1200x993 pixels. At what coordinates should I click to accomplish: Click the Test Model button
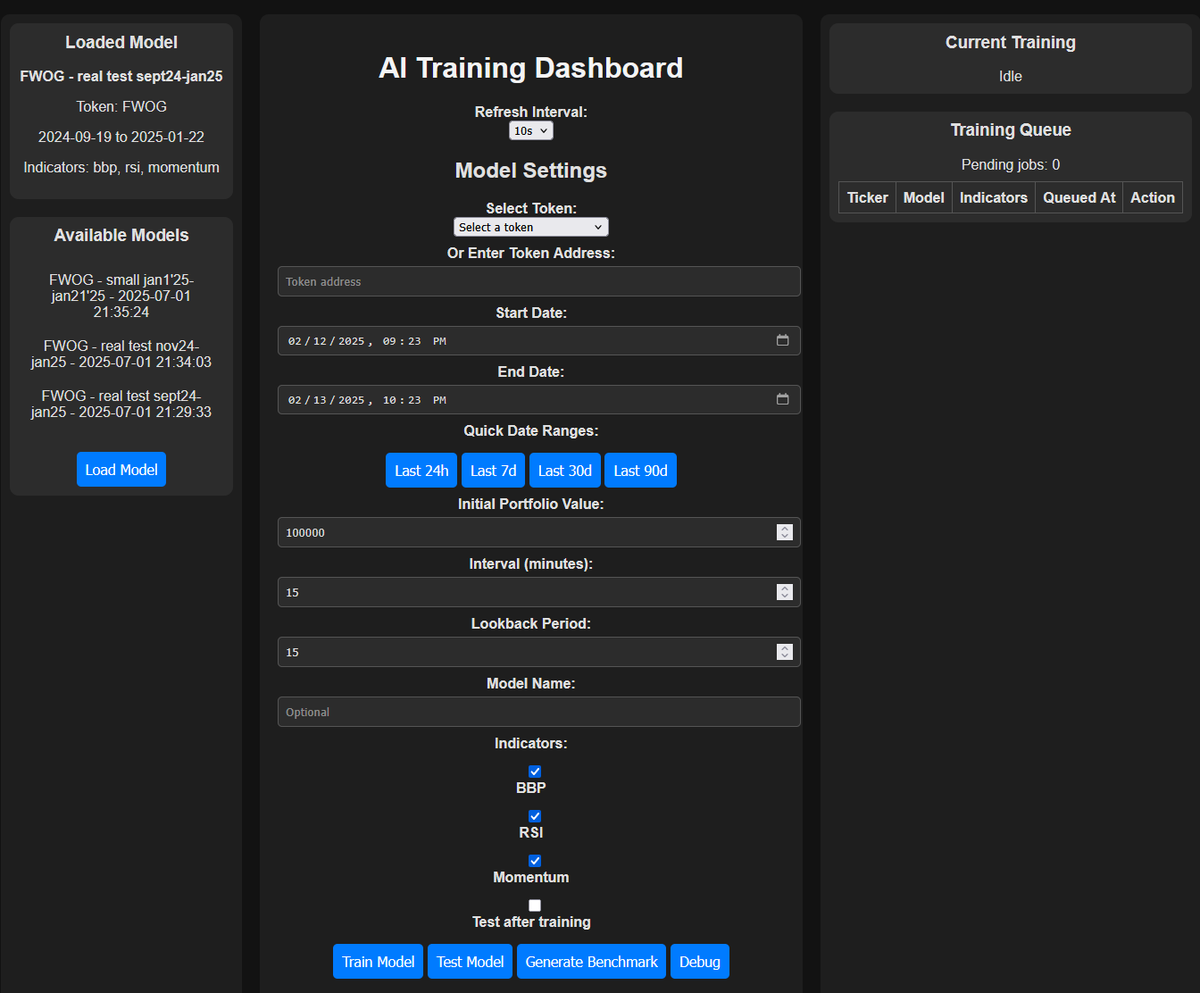(x=470, y=961)
